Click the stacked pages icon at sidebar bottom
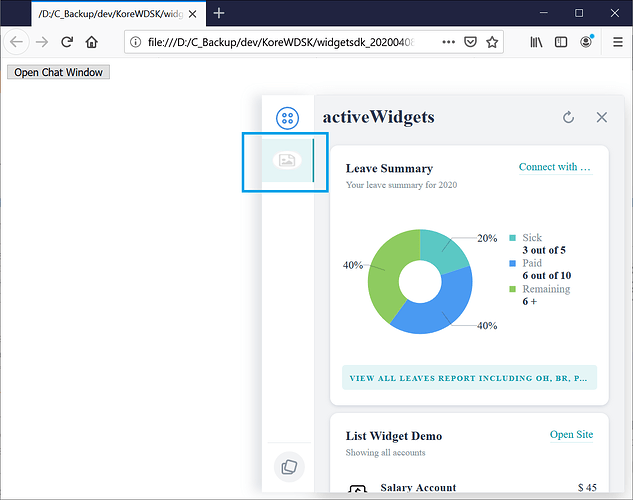The width and height of the screenshot is (633, 500). tap(288, 466)
